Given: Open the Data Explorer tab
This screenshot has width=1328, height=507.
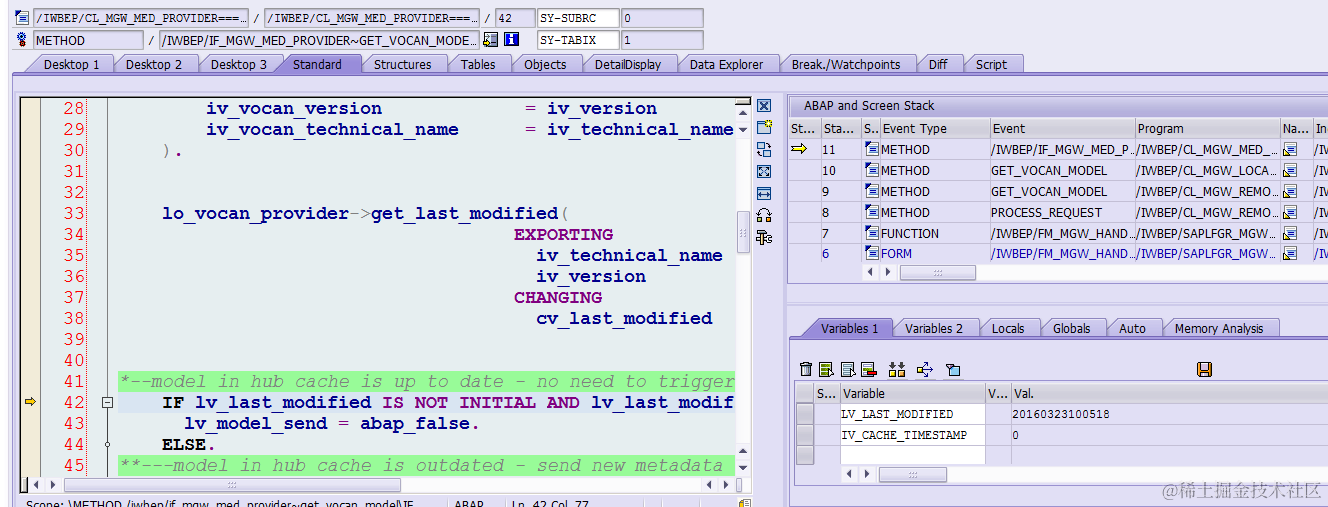Looking at the screenshot, I should click(x=726, y=64).
